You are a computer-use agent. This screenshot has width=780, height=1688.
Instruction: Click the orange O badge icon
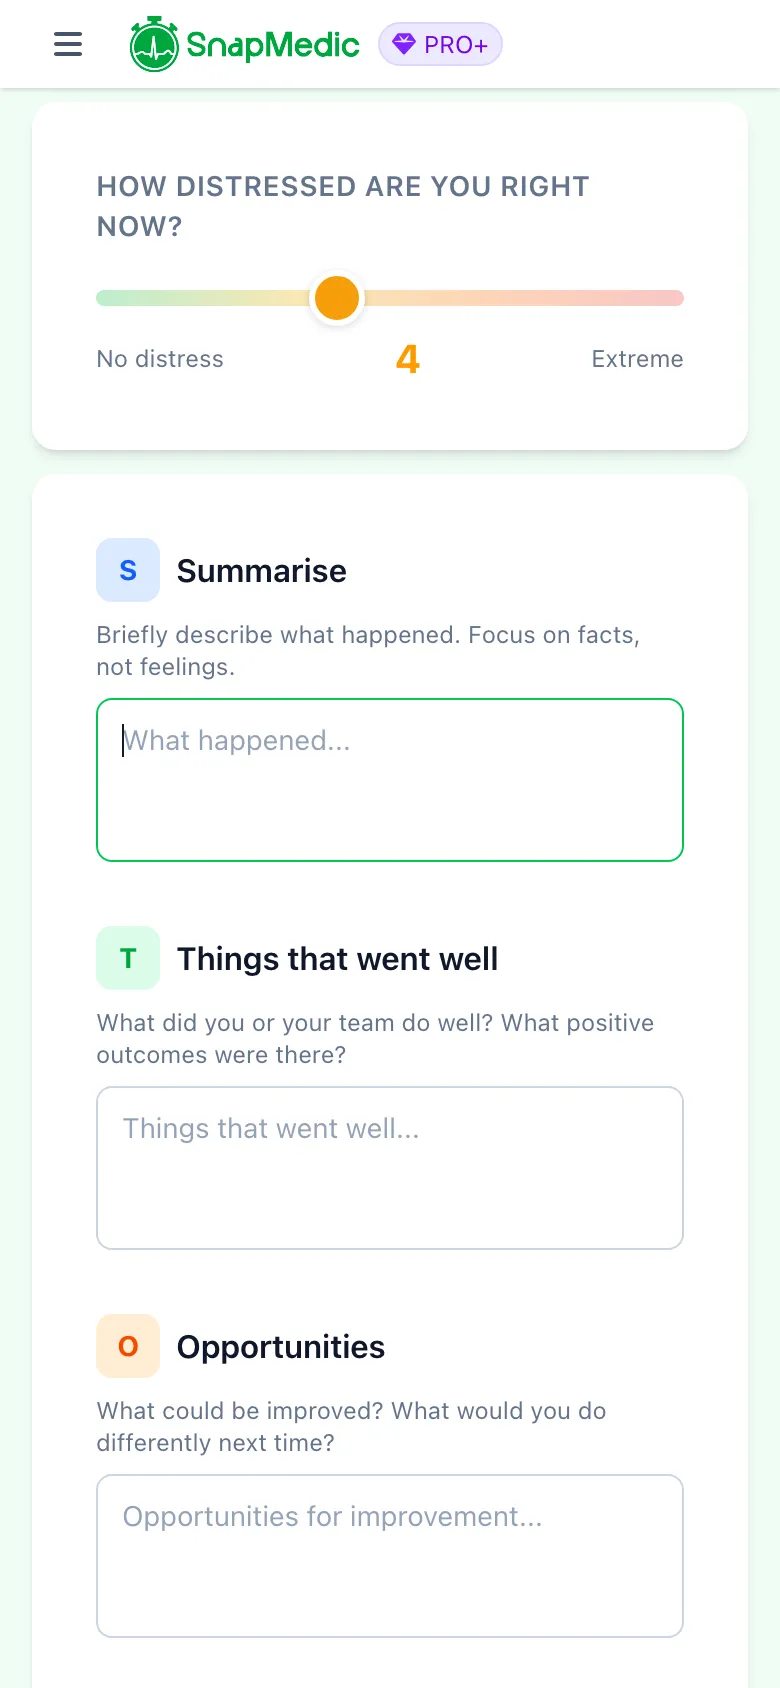128,1346
